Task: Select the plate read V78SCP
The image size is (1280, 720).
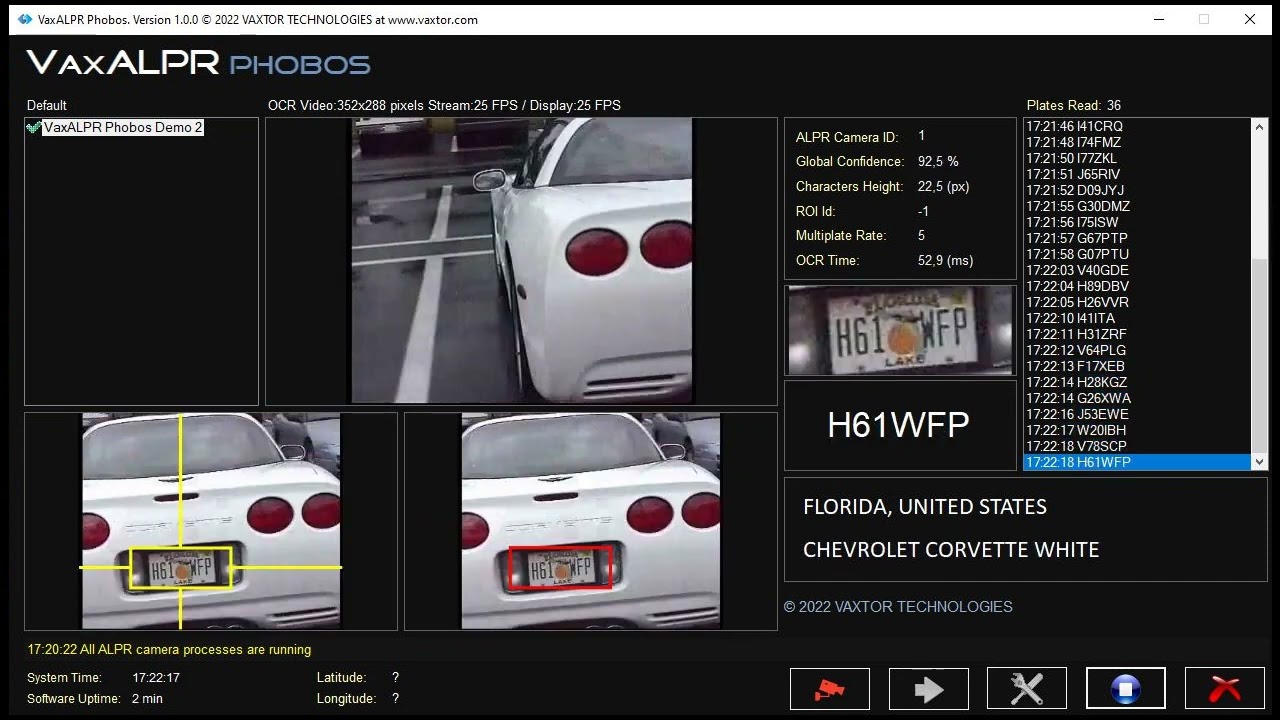Action: (x=1137, y=446)
